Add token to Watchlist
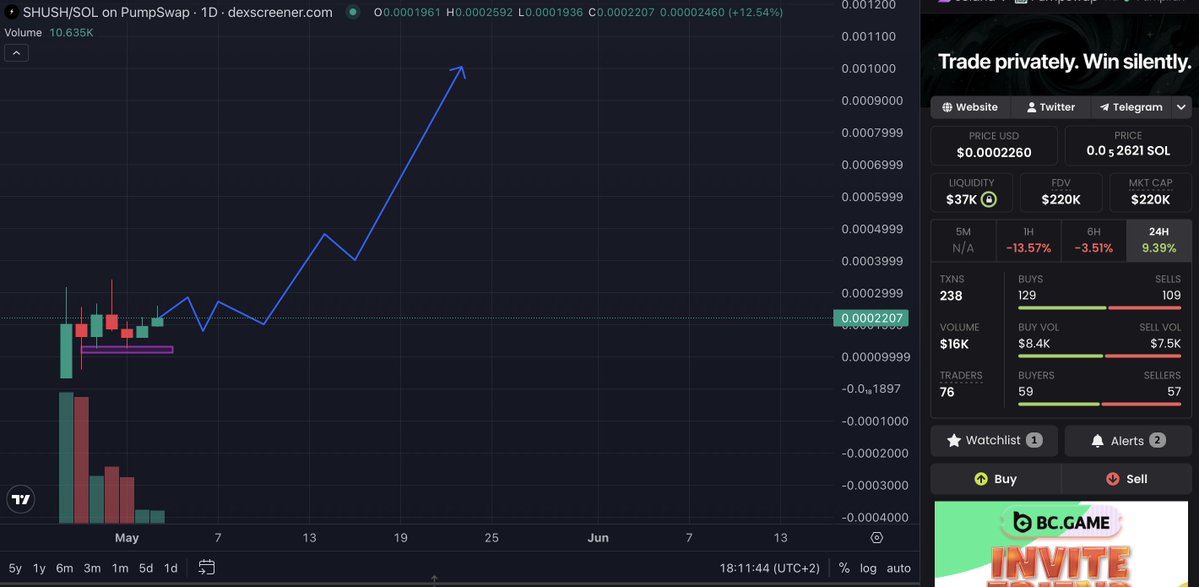The height and width of the screenshot is (587, 1199). (x=994, y=440)
